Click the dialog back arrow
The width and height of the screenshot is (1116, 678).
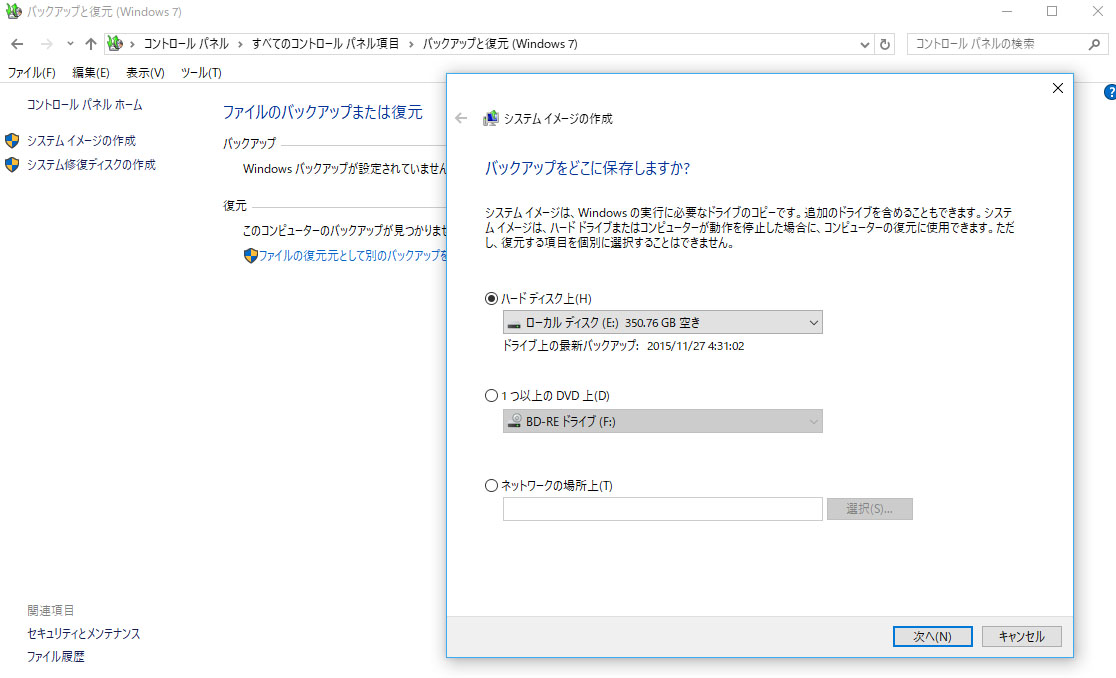coord(461,119)
